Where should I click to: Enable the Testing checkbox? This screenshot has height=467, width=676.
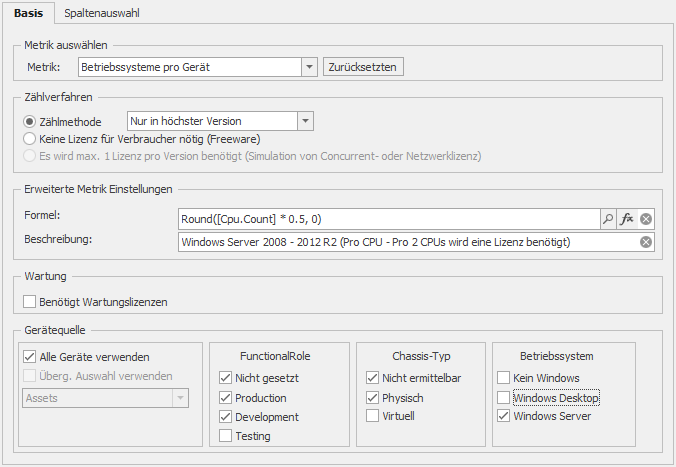pyautogui.click(x=225, y=436)
